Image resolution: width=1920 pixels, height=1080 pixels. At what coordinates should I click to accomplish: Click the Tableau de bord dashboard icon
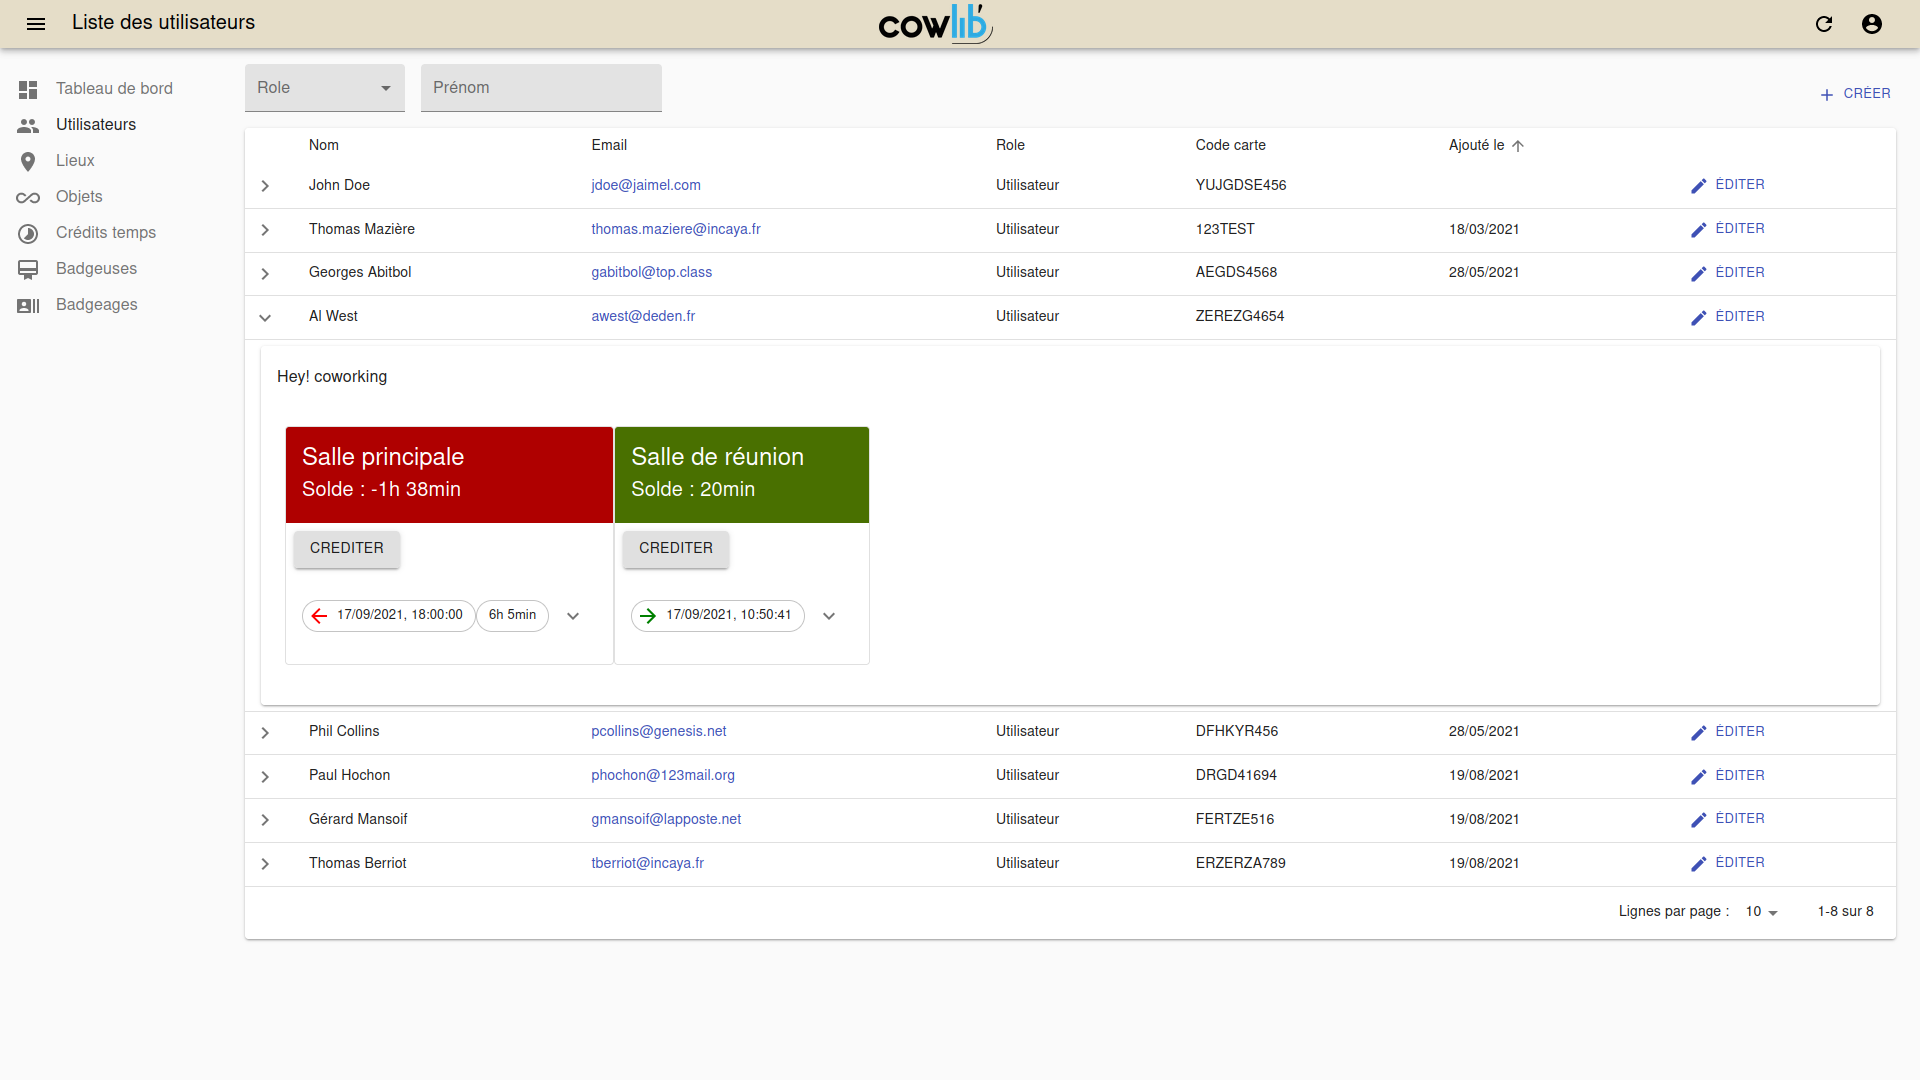pos(28,89)
